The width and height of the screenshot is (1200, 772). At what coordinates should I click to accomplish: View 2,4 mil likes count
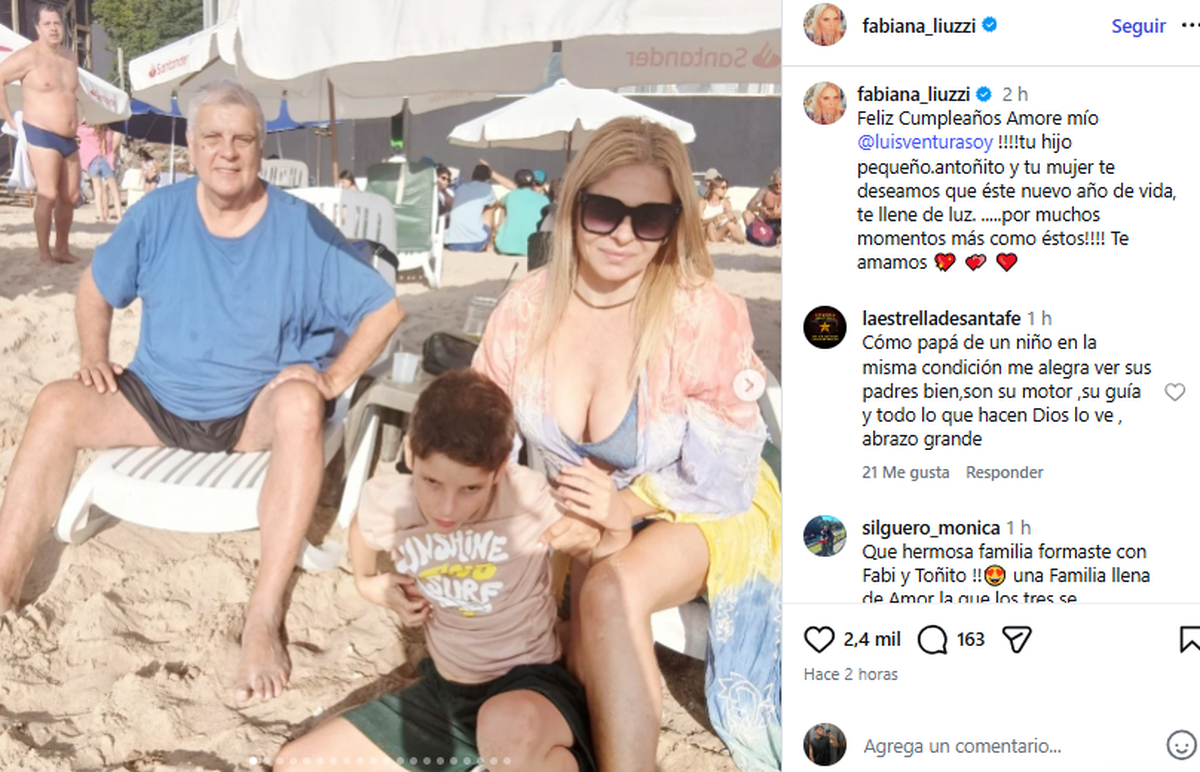(872, 639)
